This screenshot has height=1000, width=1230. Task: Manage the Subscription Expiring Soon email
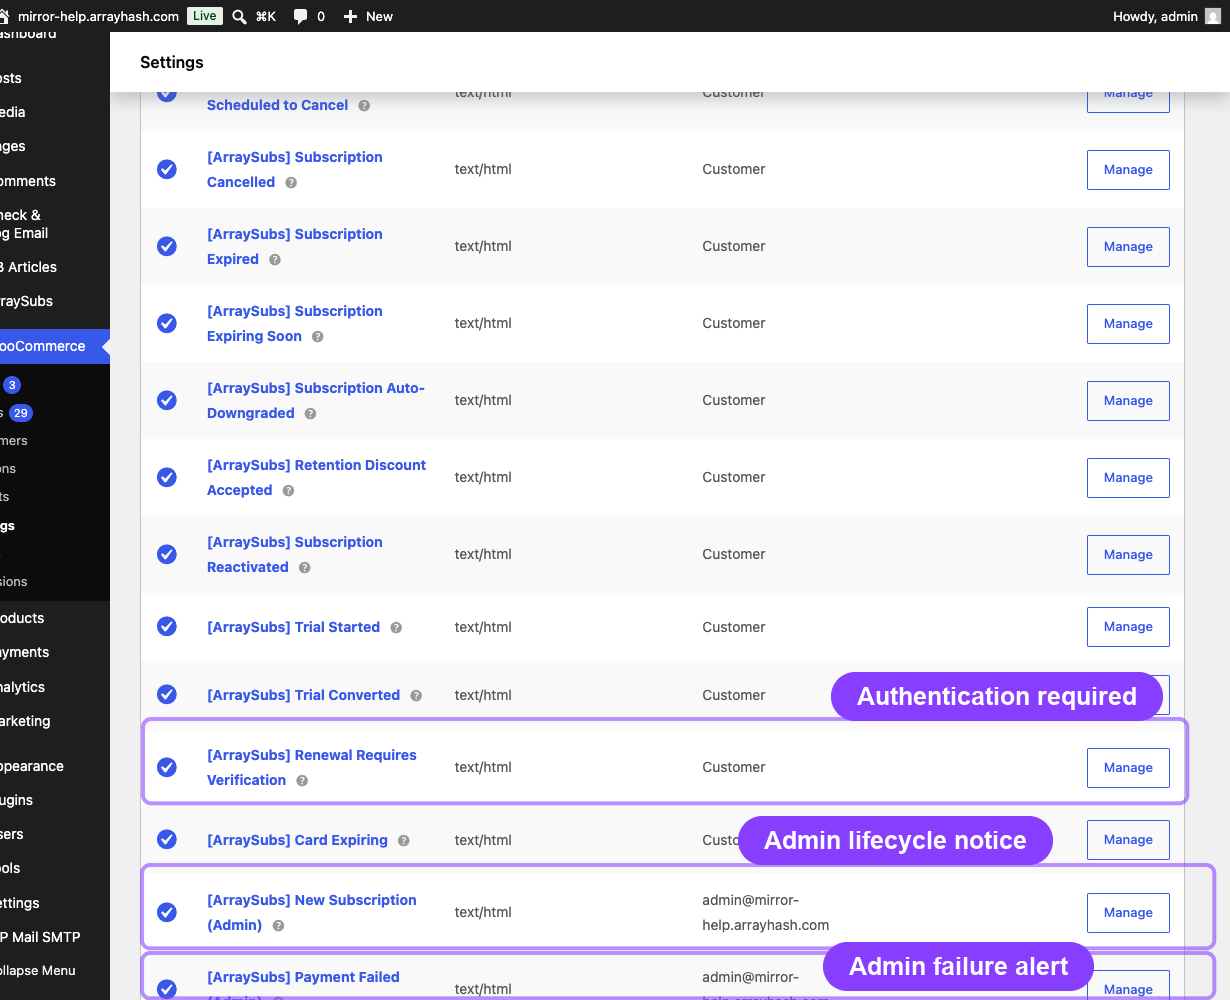pyautogui.click(x=1128, y=324)
